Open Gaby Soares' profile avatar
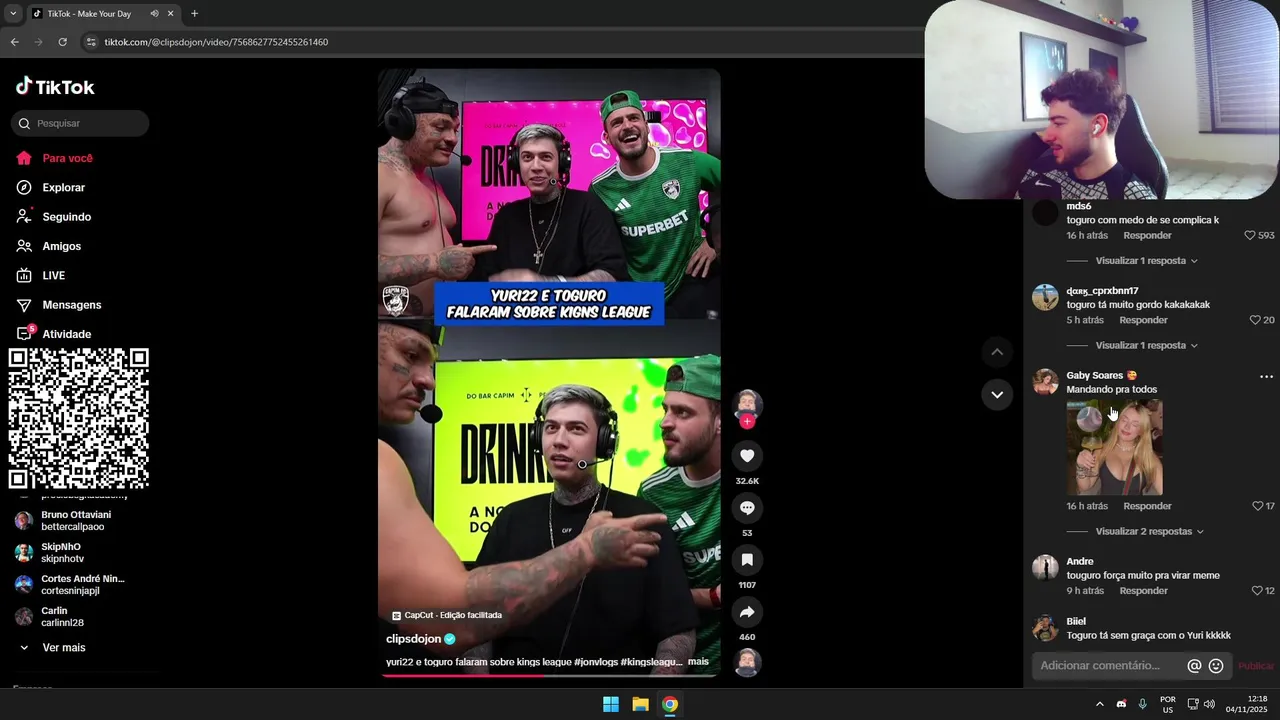1280x720 pixels. (x=1045, y=382)
